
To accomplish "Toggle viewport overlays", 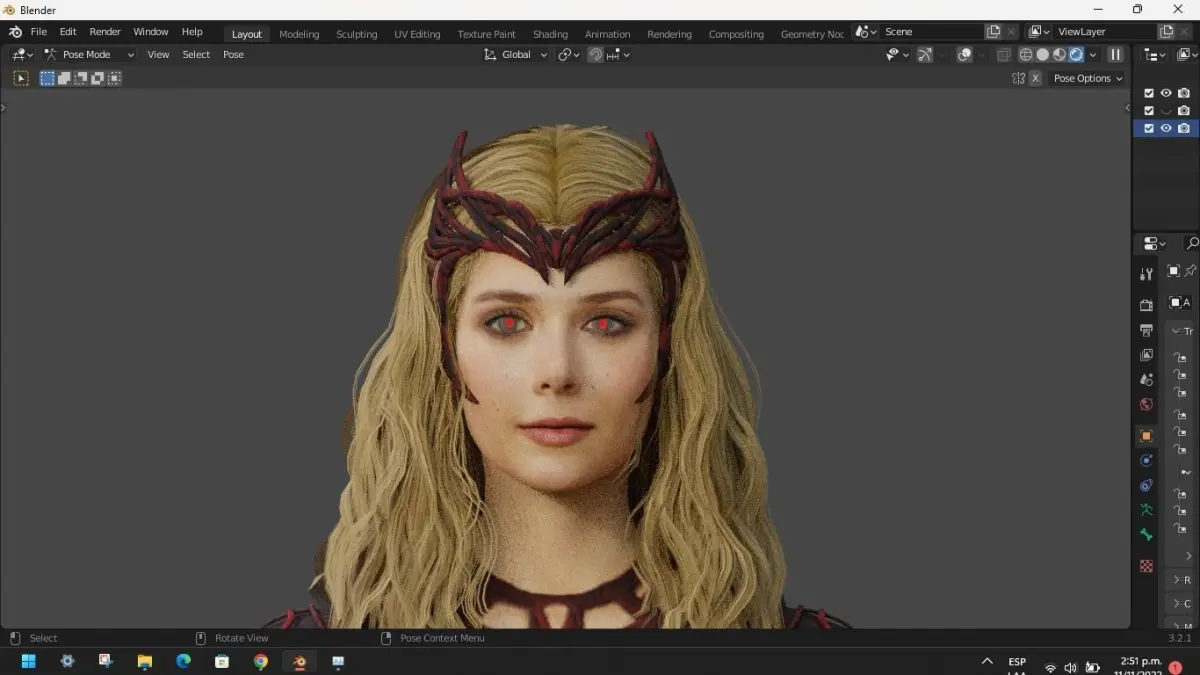I will coord(964,55).
